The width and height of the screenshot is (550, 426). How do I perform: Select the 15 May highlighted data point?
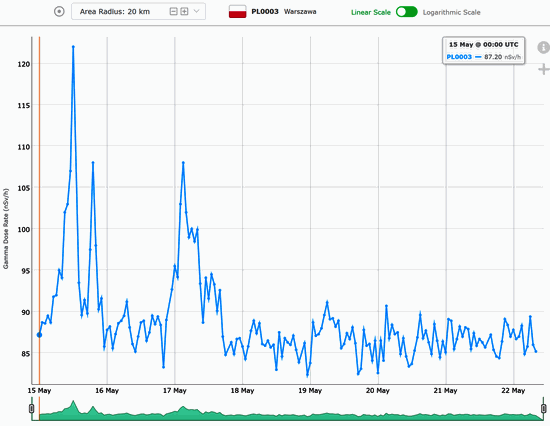pyautogui.click(x=39, y=335)
